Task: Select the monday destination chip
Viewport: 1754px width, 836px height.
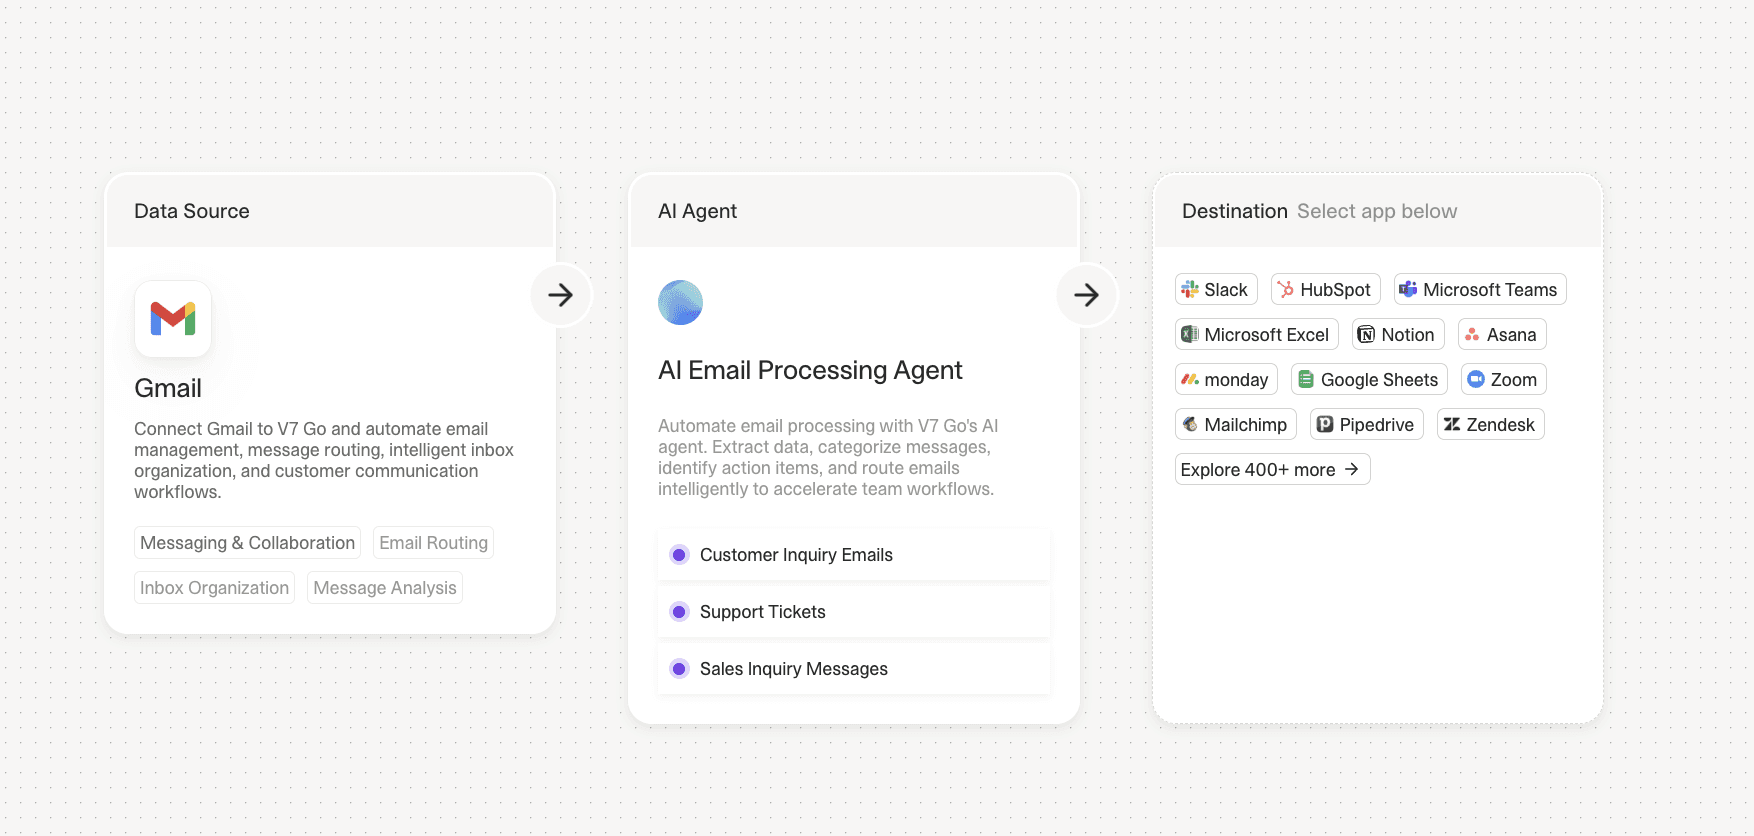Action: tap(1226, 379)
